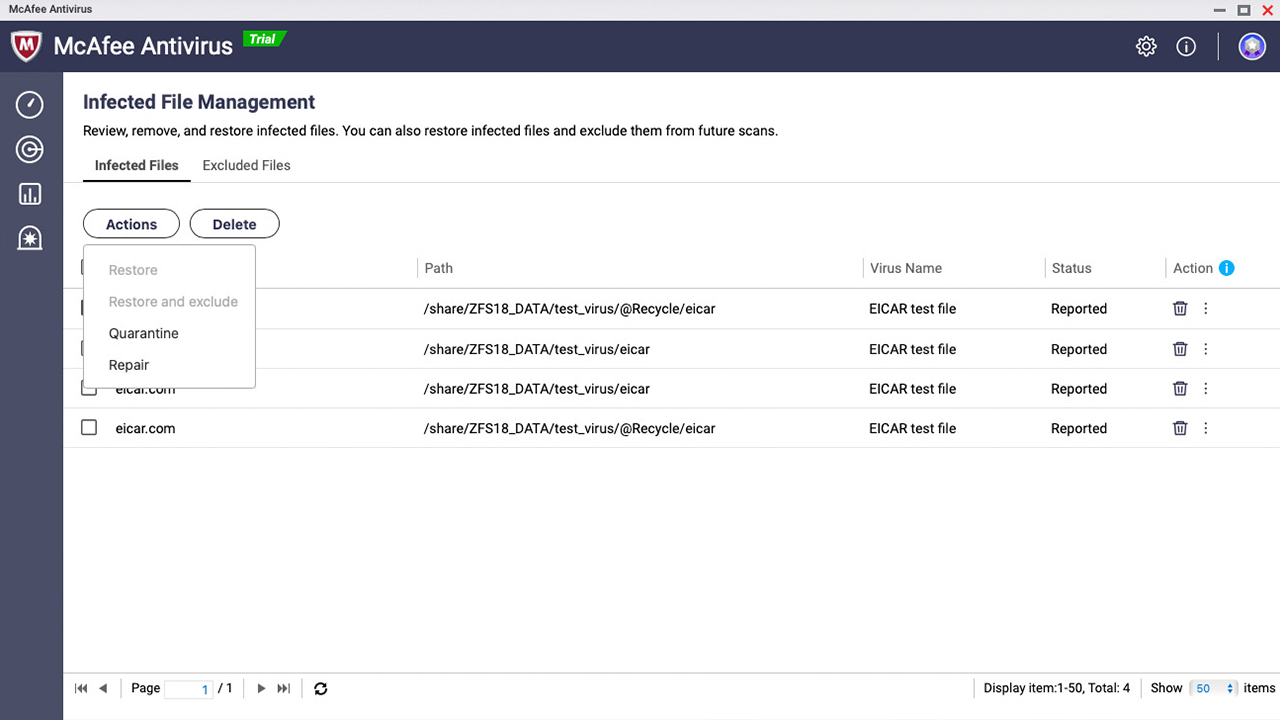Click the refresh icon in pager

click(321, 688)
